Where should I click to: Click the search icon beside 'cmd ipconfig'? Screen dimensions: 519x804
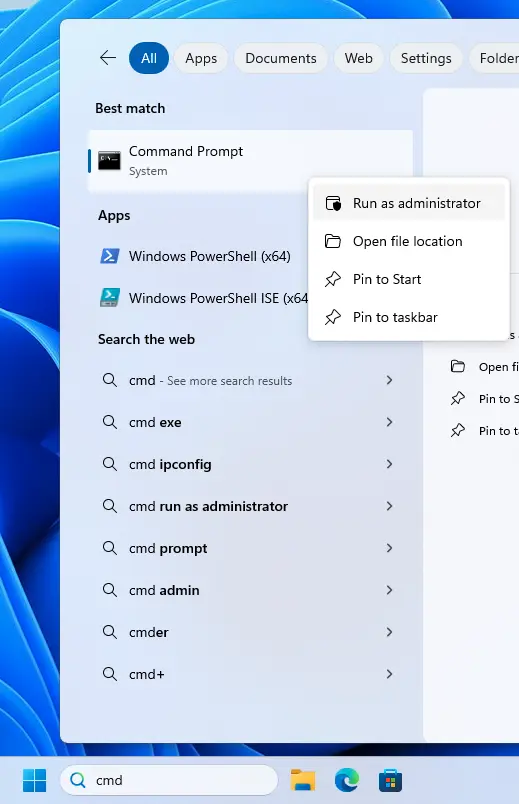click(110, 465)
